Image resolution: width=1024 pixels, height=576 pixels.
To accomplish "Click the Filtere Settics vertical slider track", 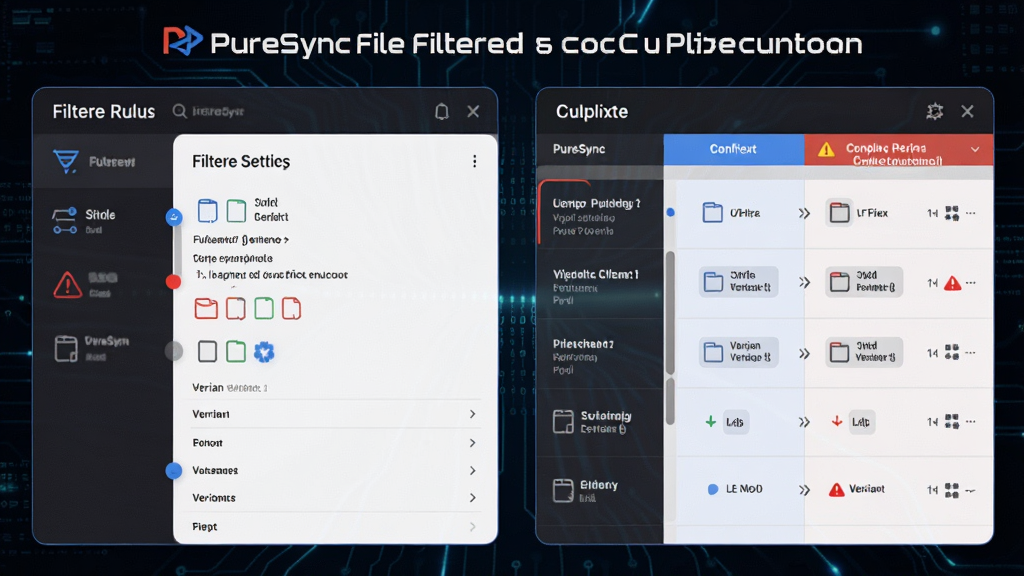I will click(x=177, y=250).
